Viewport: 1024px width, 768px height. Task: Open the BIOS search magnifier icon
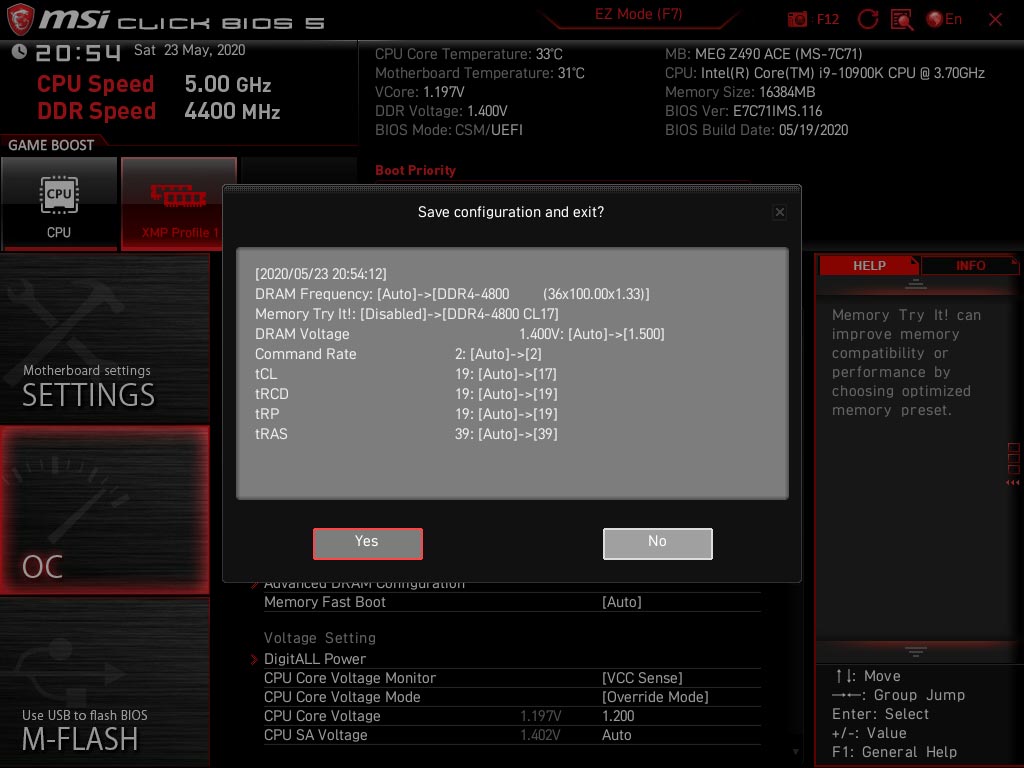(x=902, y=20)
